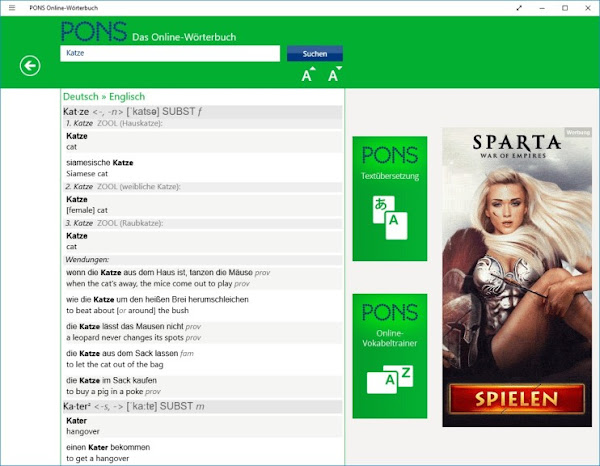Click the Ka·ter² SUBST m entry header
The height and width of the screenshot is (466, 600).
[x=202, y=406]
